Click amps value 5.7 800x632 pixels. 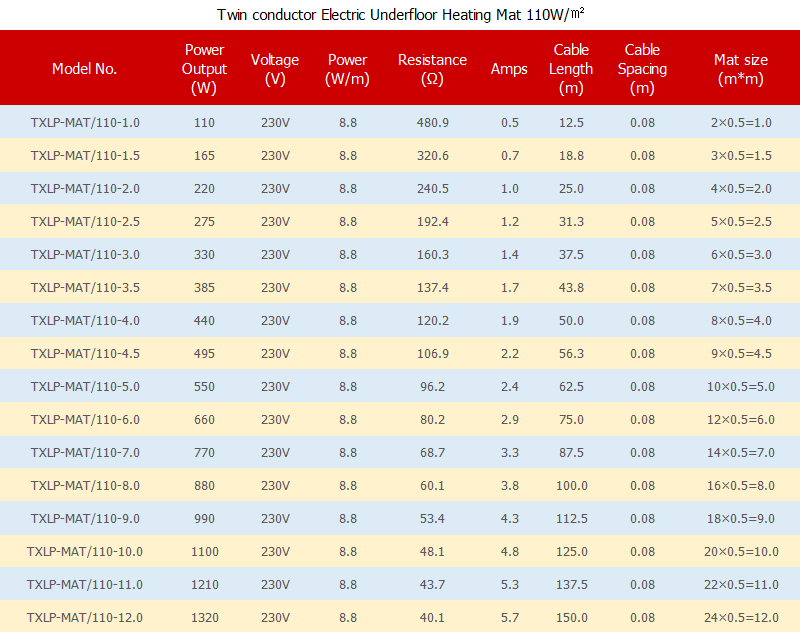point(510,617)
